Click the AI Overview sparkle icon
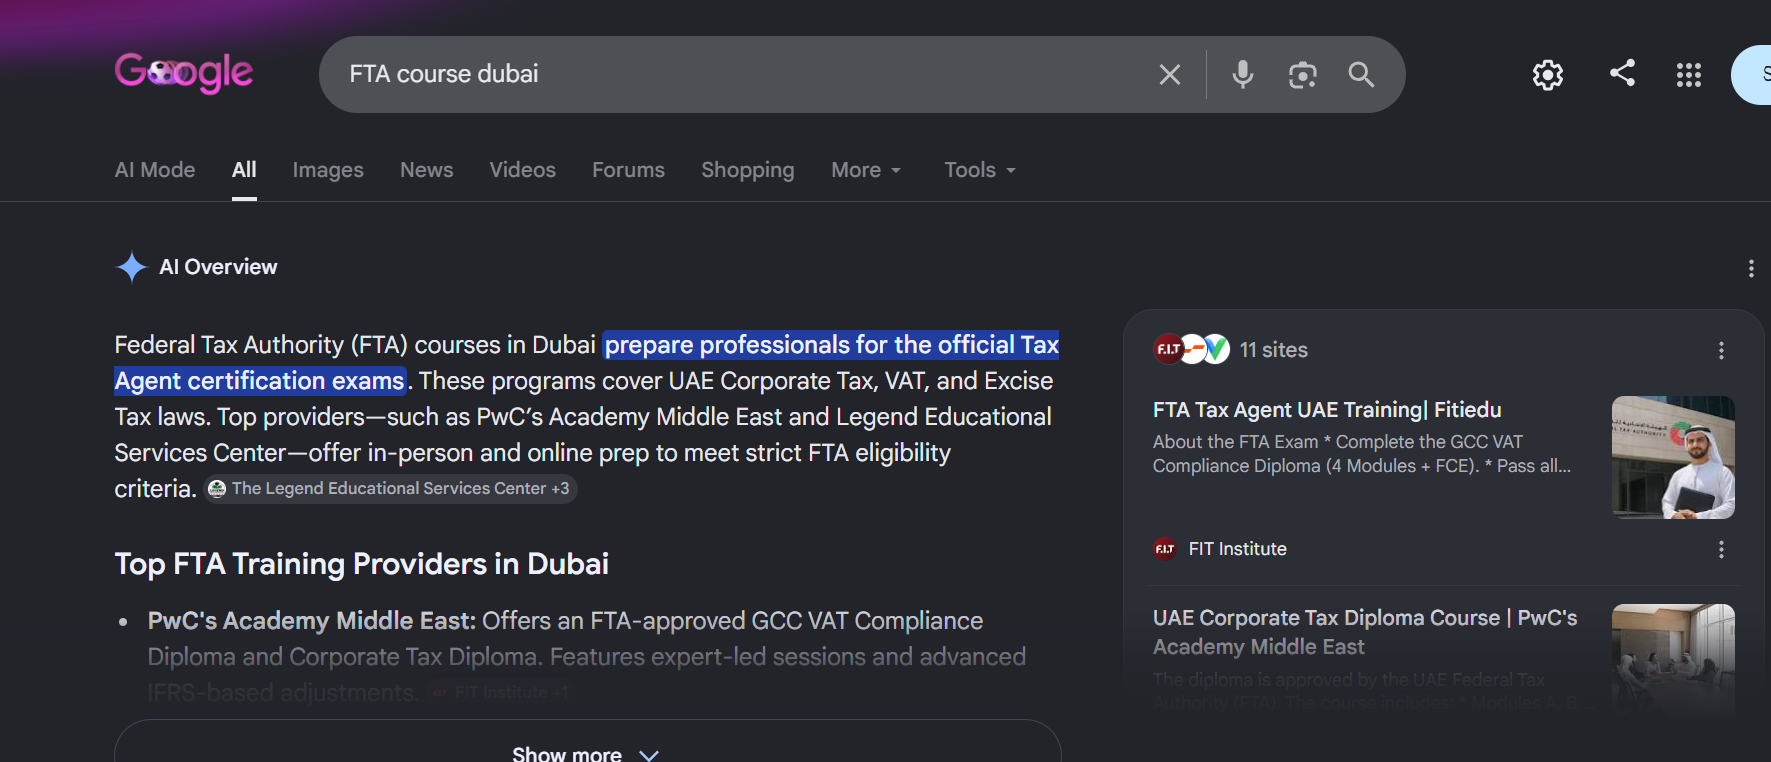1771x762 pixels. pyautogui.click(x=131, y=267)
